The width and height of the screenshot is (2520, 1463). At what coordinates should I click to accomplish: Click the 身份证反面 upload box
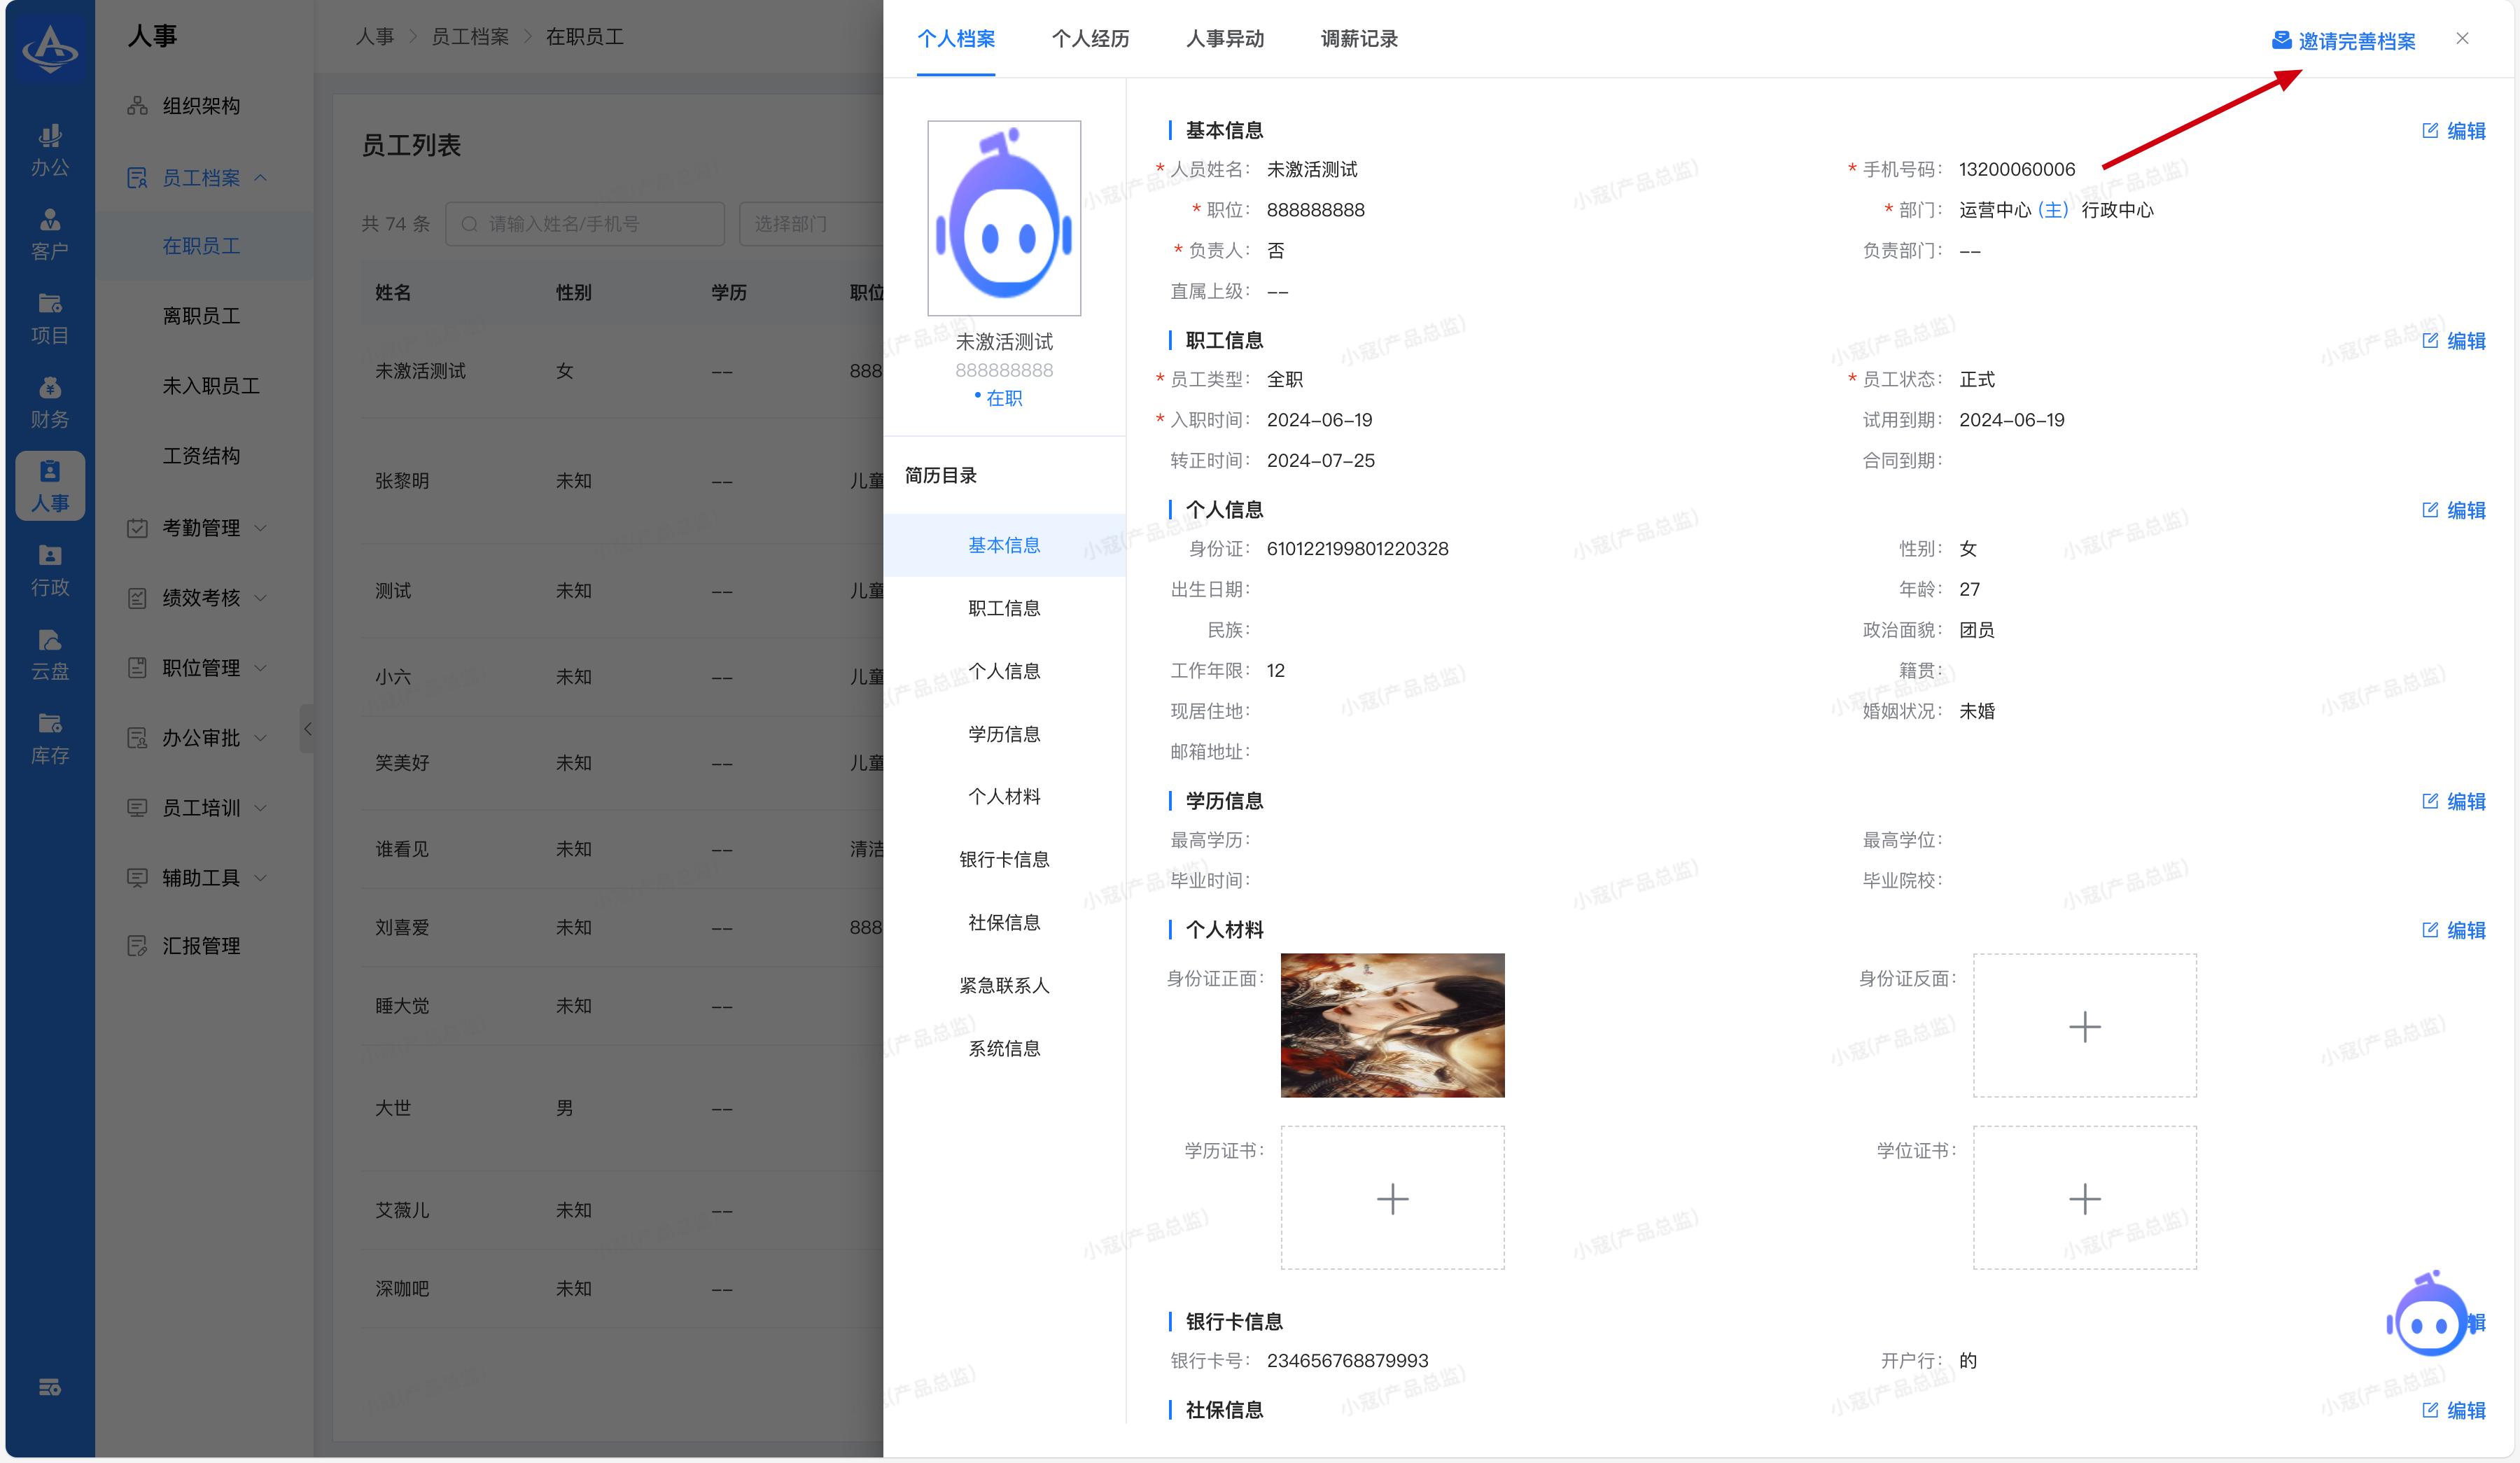(2084, 1025)
